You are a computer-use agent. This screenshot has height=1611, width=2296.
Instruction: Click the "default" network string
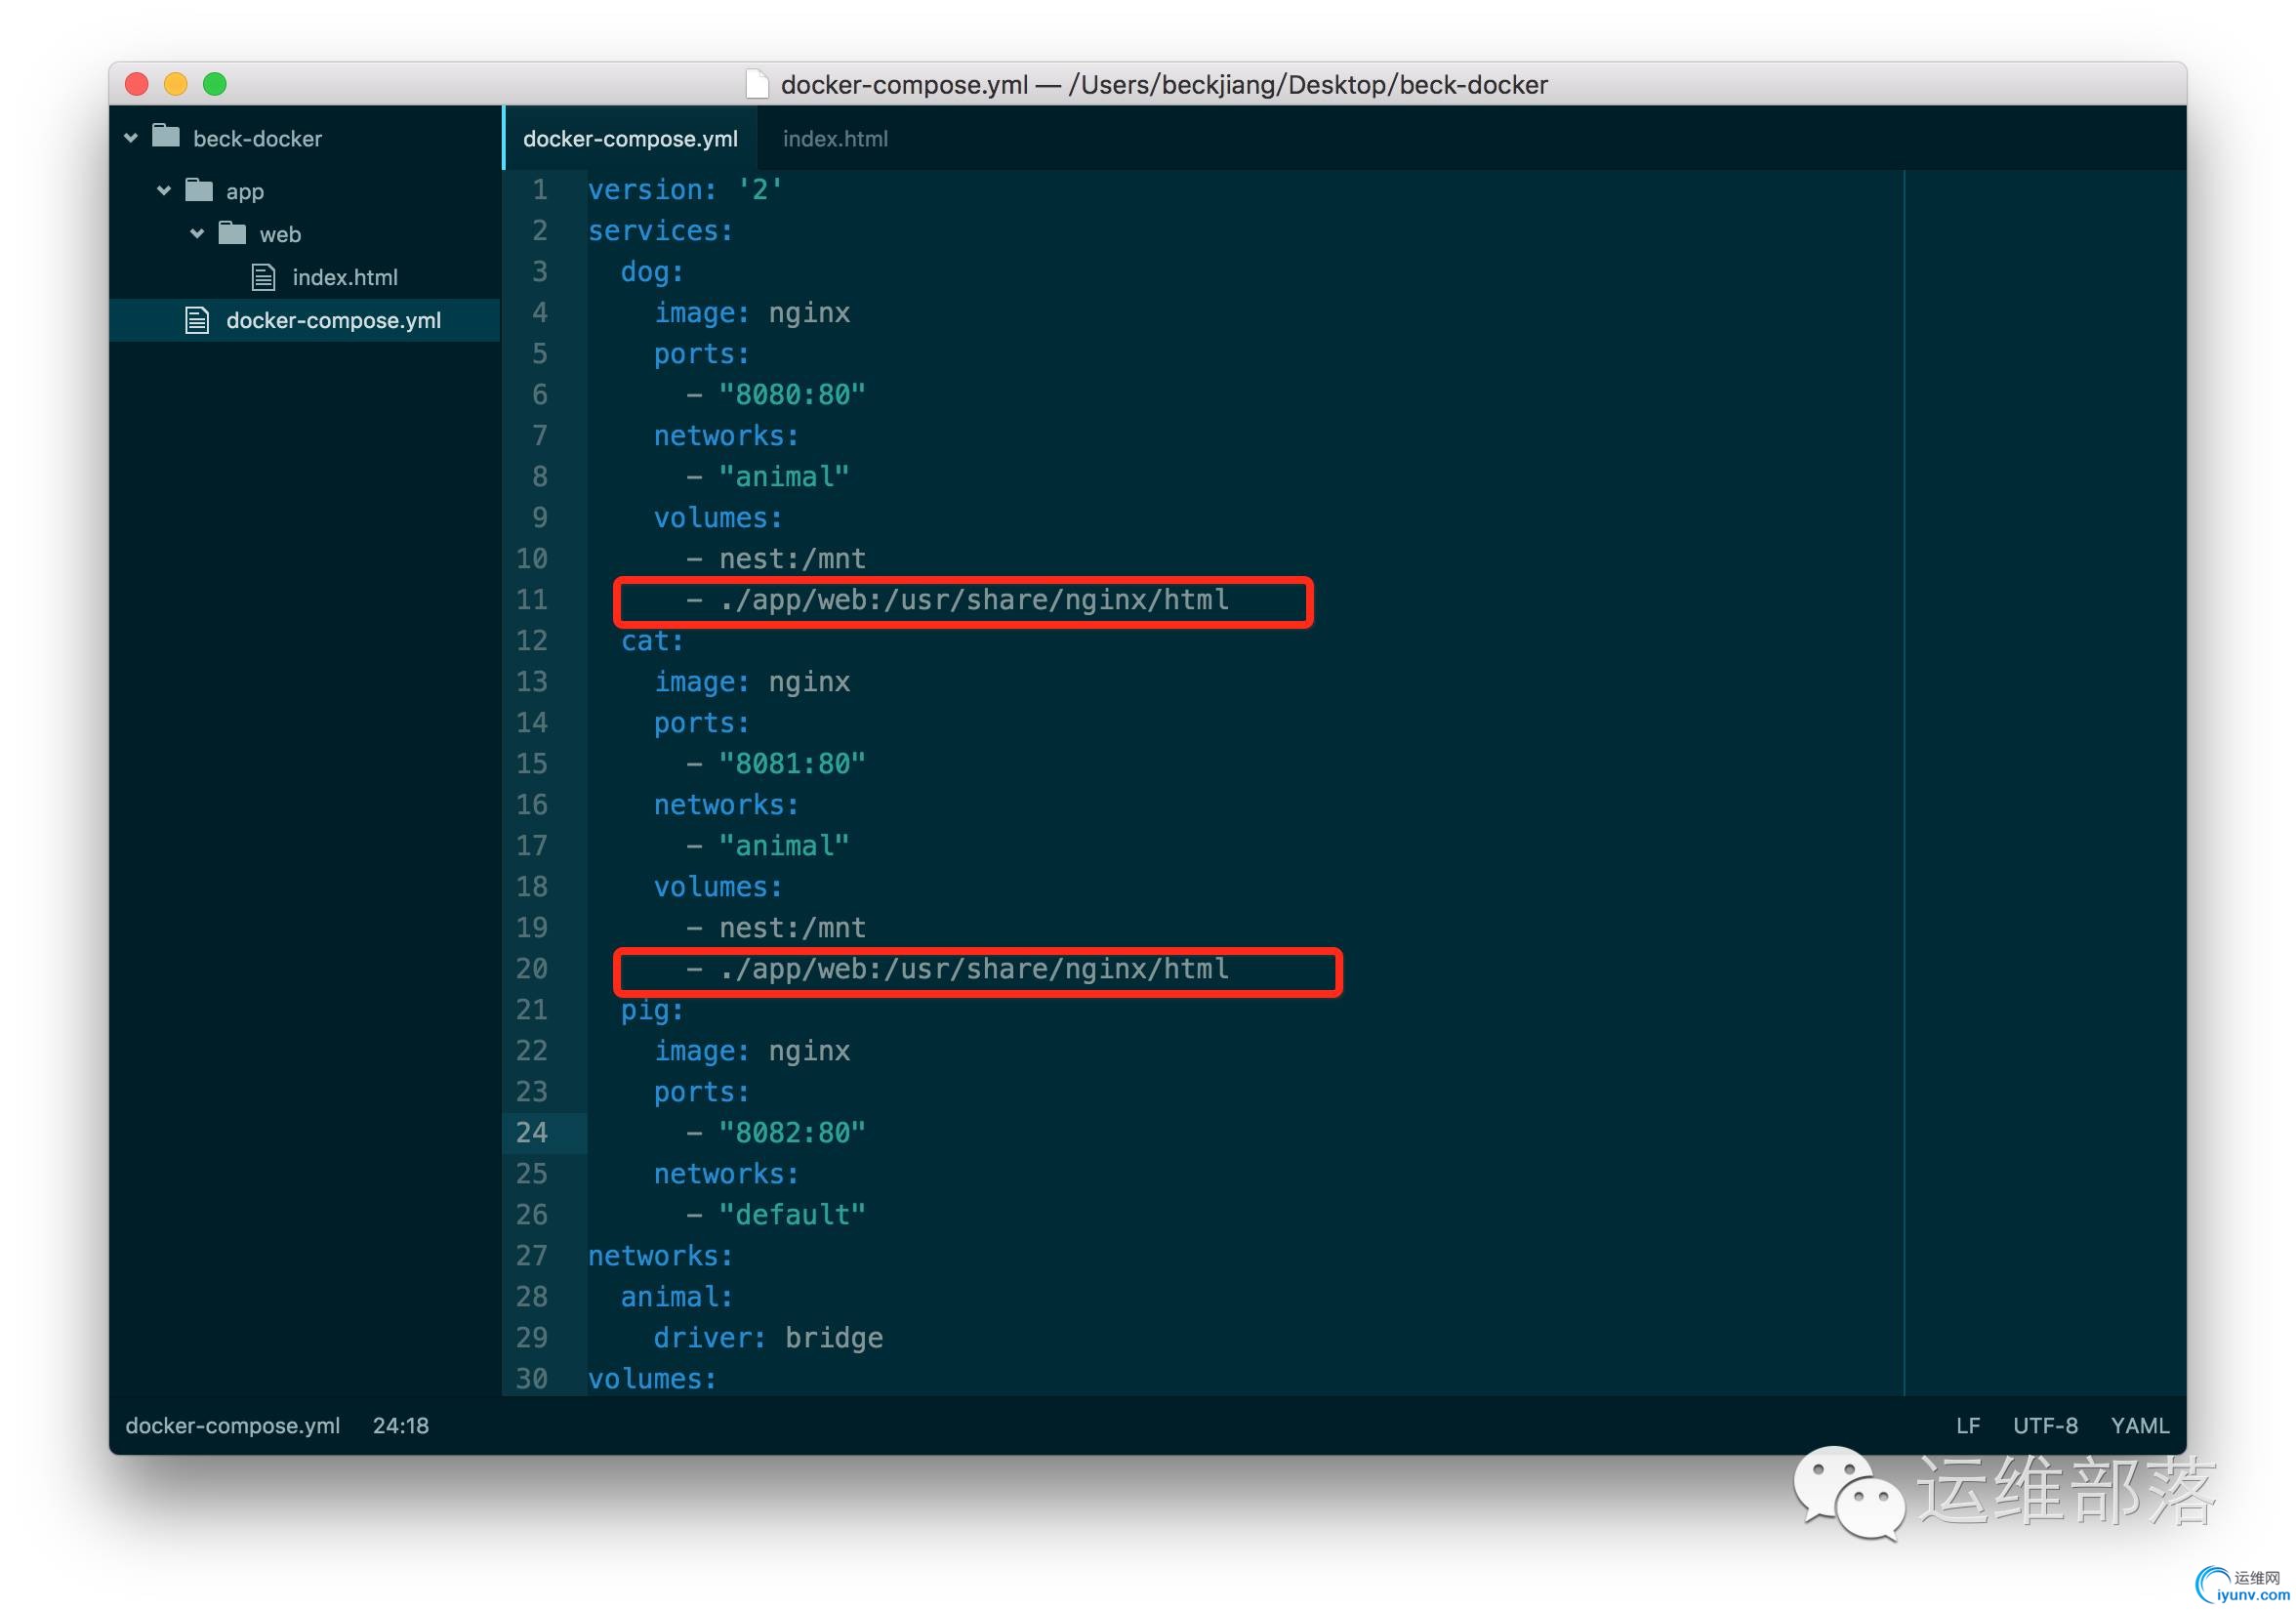[791, 1214]
